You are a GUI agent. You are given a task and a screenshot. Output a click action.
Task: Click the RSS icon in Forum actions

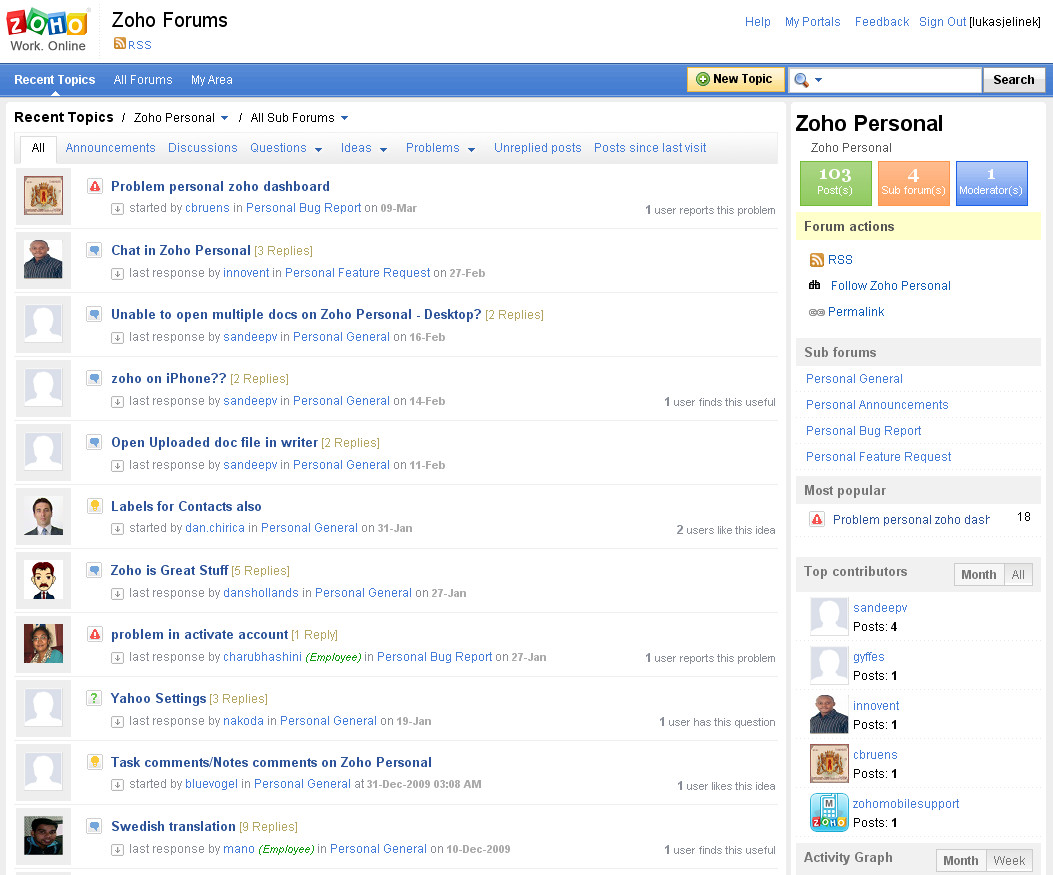[817, 260]
